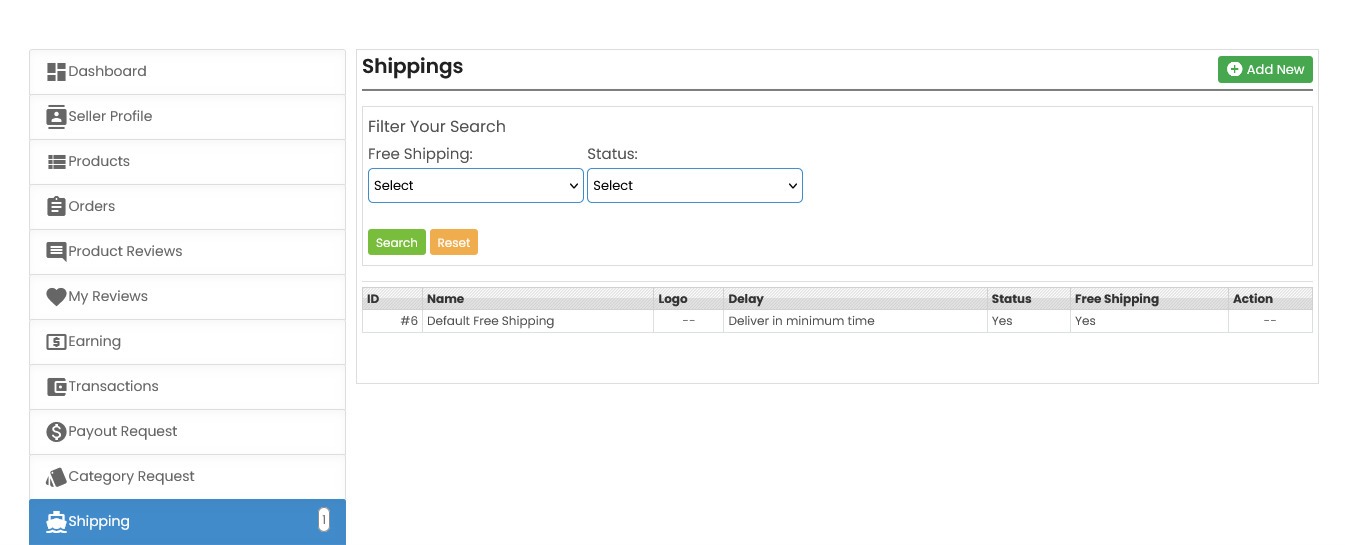The image size is (1345, 545).
Task: Click the Category Request tags icon
Action: [x=56, y=477]
